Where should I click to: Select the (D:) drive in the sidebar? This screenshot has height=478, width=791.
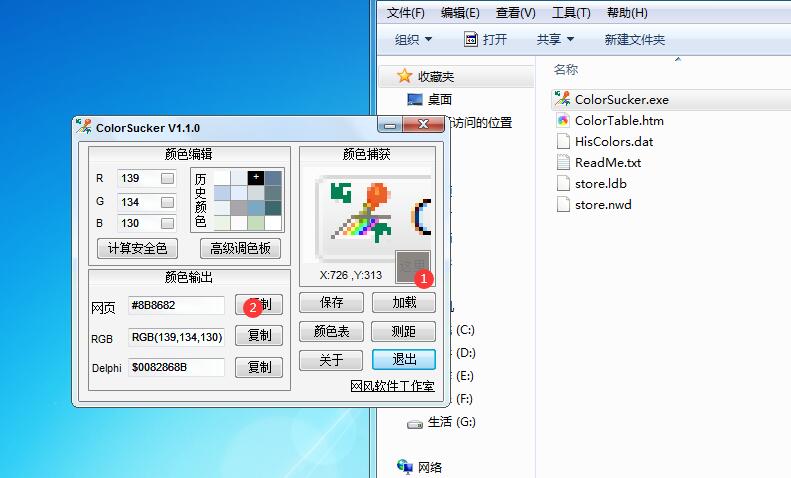[x=466, y=353]
